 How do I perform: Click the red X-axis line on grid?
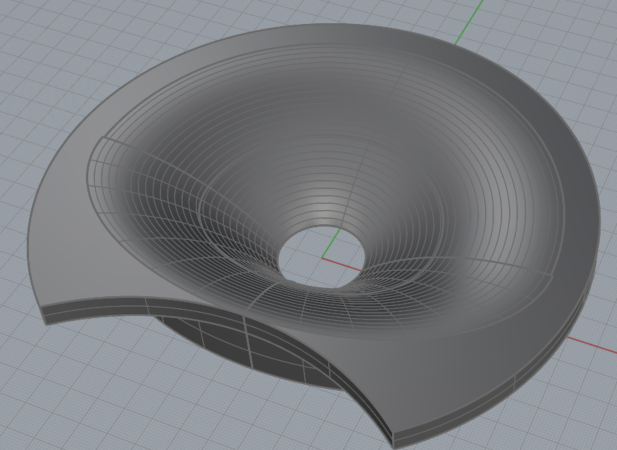591,345
